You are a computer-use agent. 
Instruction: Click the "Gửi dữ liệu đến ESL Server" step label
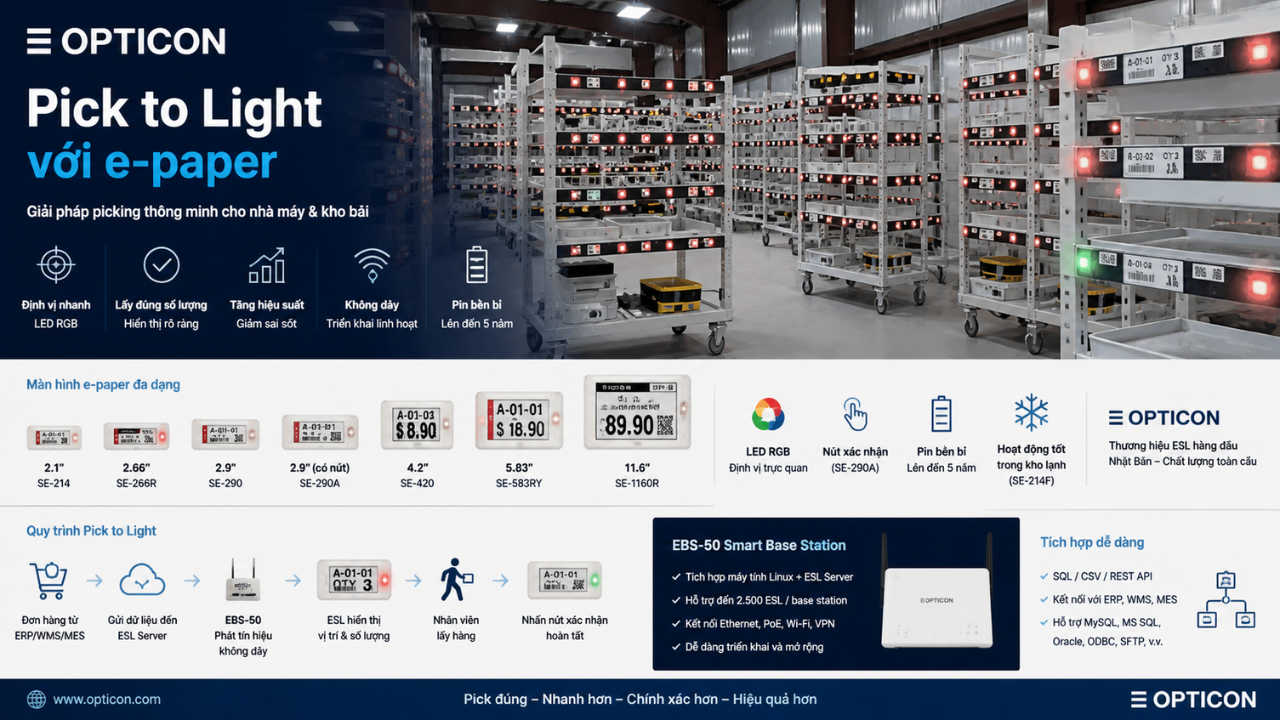click(142, 628)
